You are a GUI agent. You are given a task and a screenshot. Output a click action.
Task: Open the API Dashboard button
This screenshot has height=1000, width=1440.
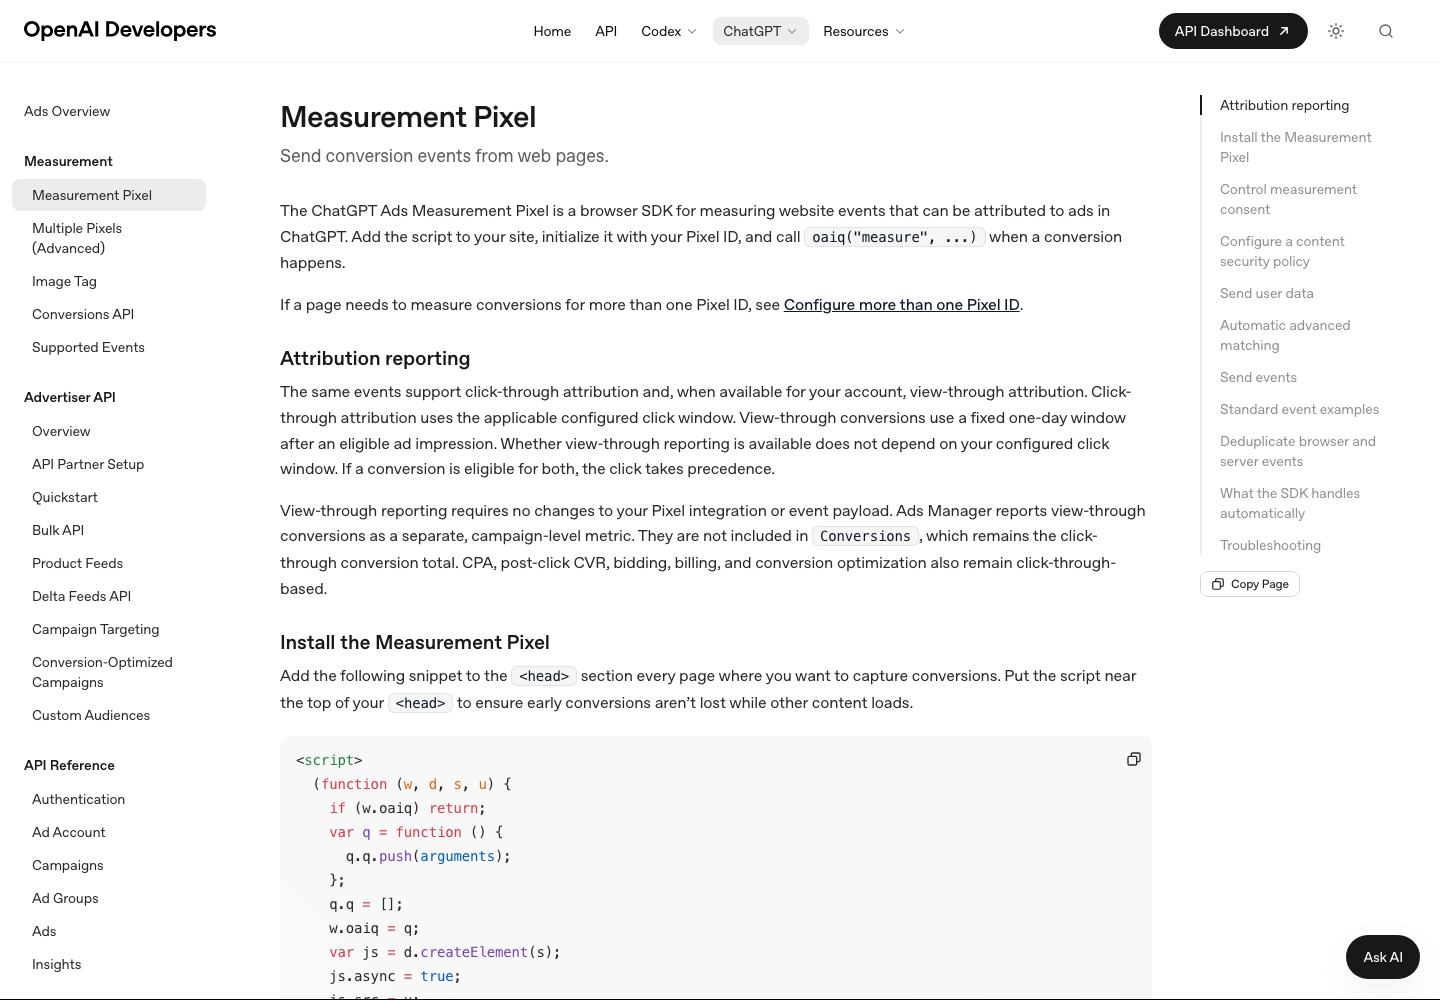(x=1233, y=31)
